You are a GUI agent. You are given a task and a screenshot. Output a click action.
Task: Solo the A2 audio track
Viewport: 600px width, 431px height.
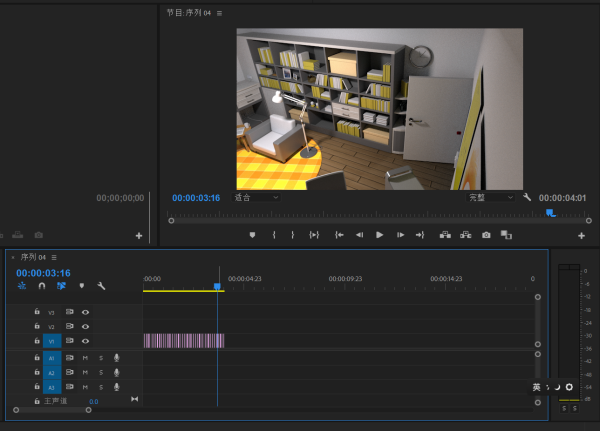[101, 373]
